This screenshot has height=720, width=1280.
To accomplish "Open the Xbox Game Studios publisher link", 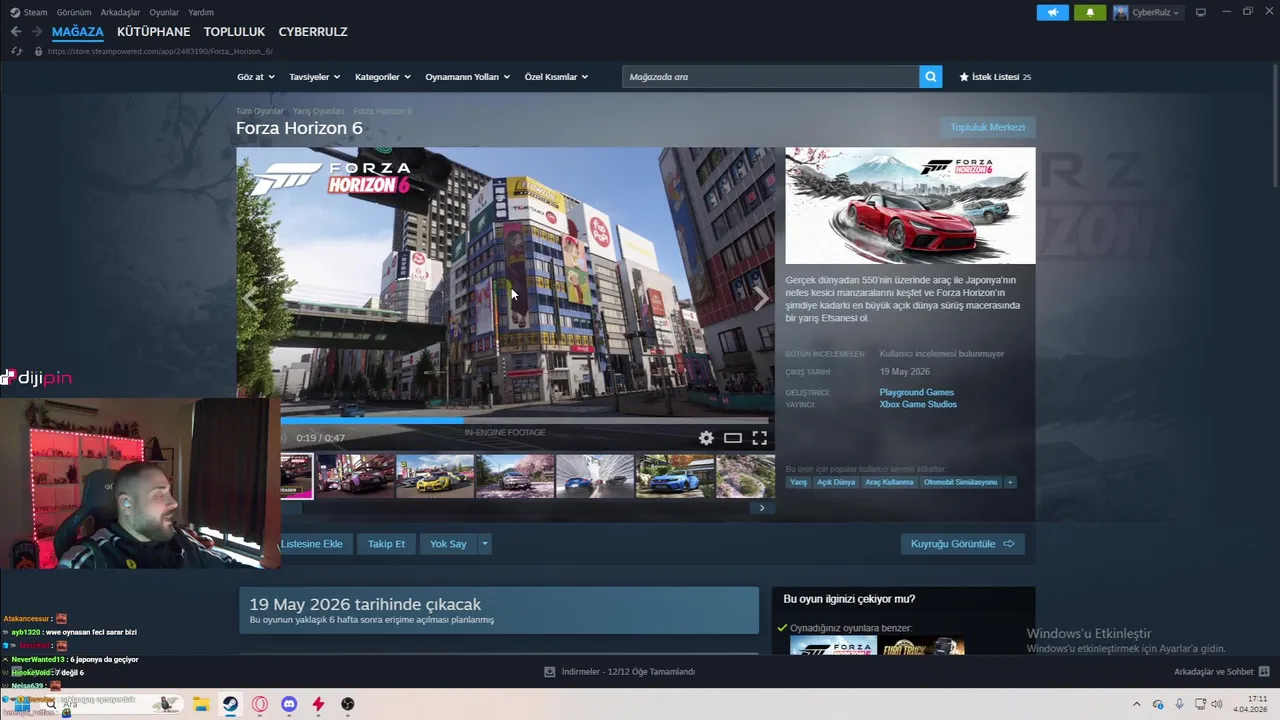I will [918, 404].
